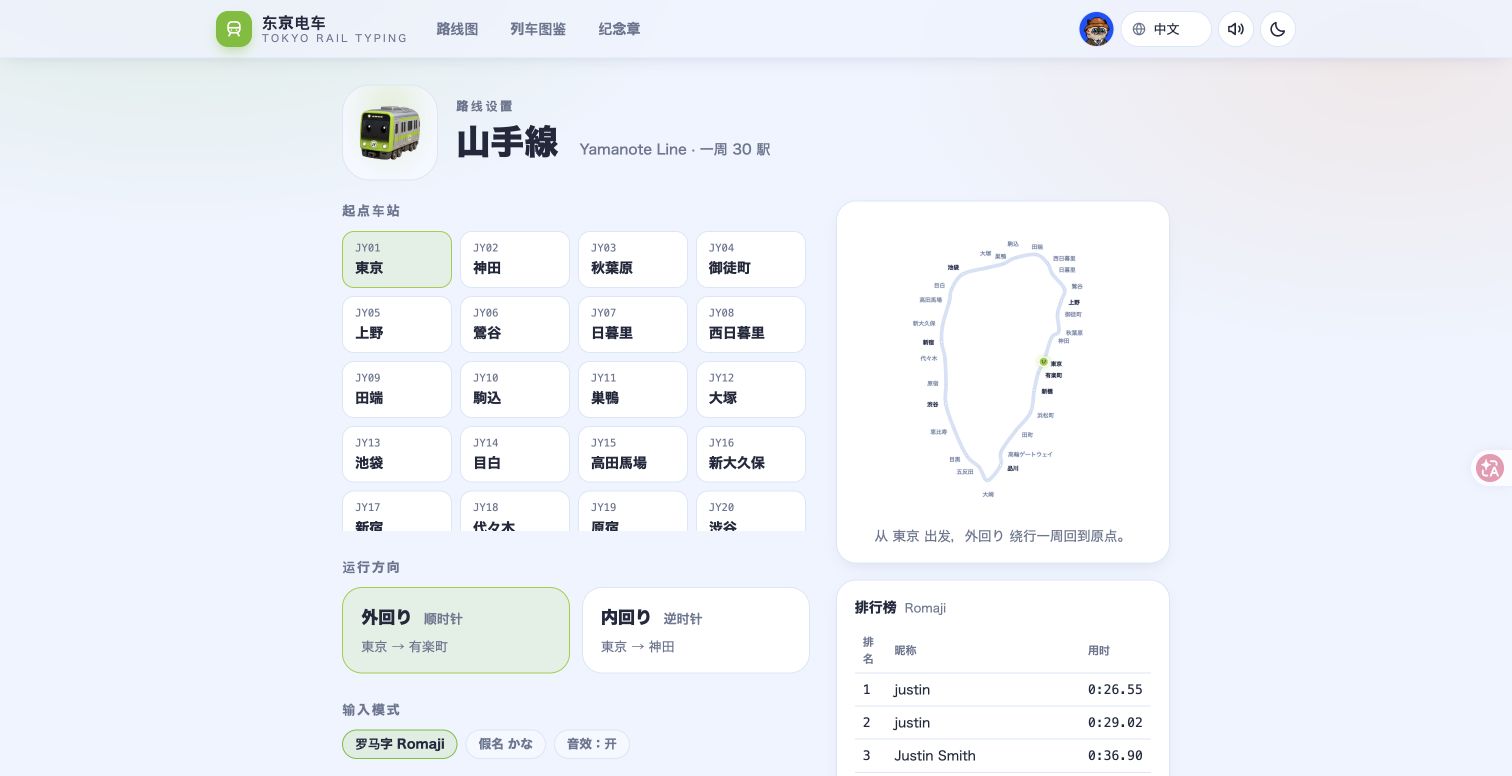Select 内回り counterclockwise direction
This screenshot has width=1512, height=776.
point(696,630)
